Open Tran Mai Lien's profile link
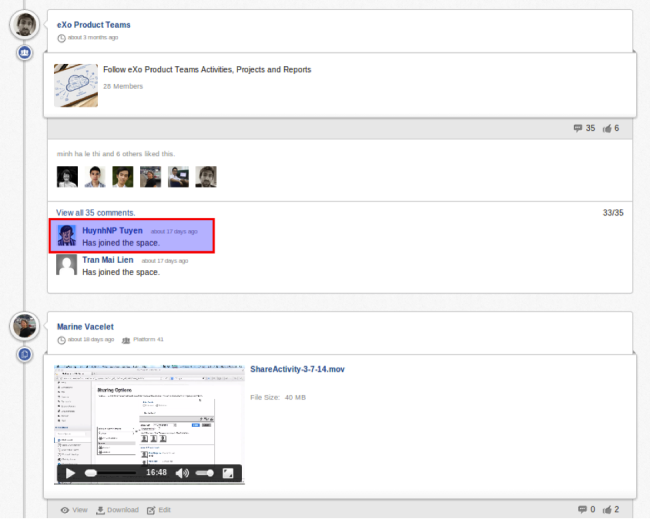The image size is (650, 519). pos(107,260)
